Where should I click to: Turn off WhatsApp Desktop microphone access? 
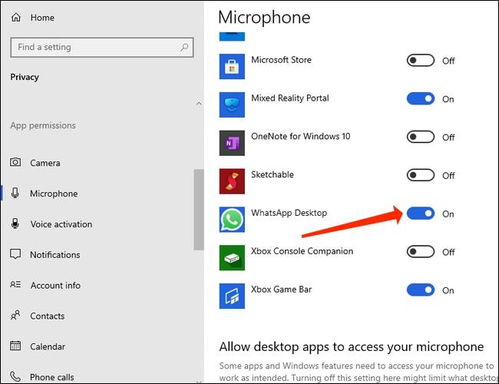point(420,213)
